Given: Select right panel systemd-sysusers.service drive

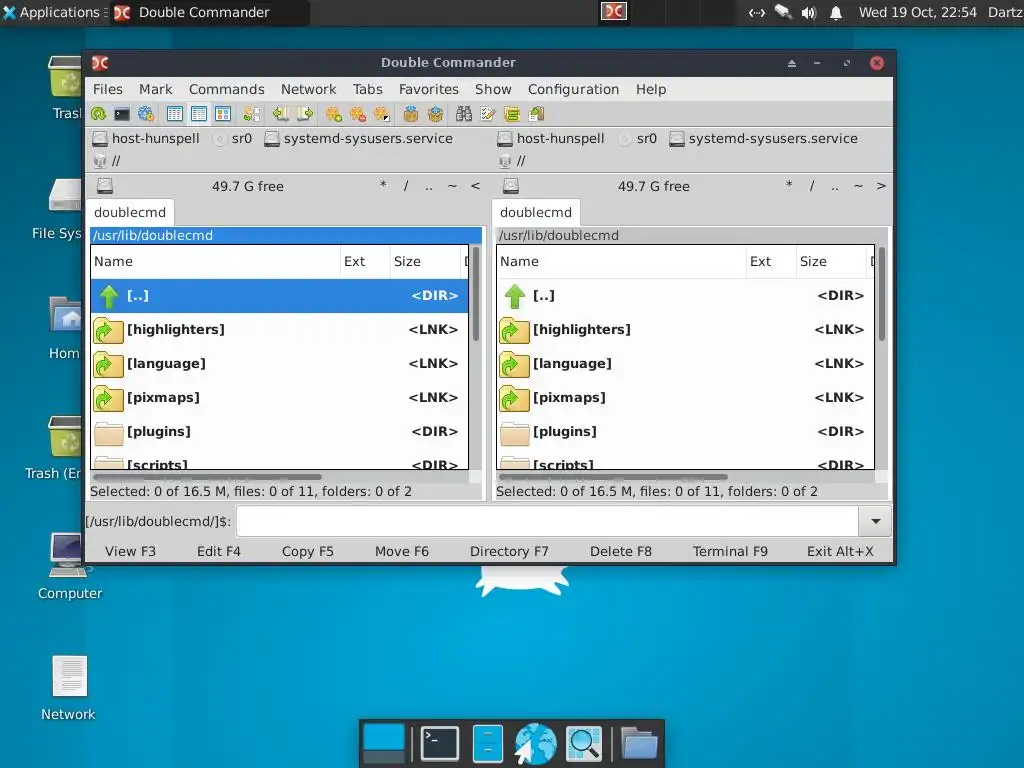Looking at the screenshot, I should pos(763,138).
